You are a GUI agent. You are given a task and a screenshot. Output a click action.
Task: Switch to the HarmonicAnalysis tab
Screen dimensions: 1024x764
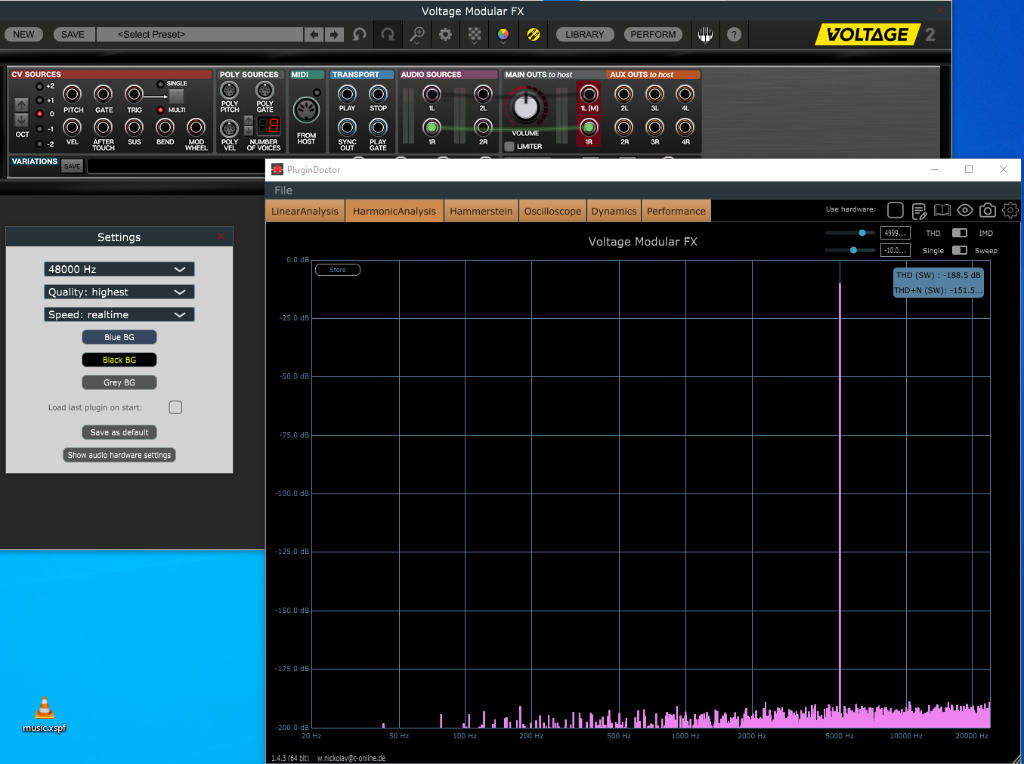tap(394, 211)
